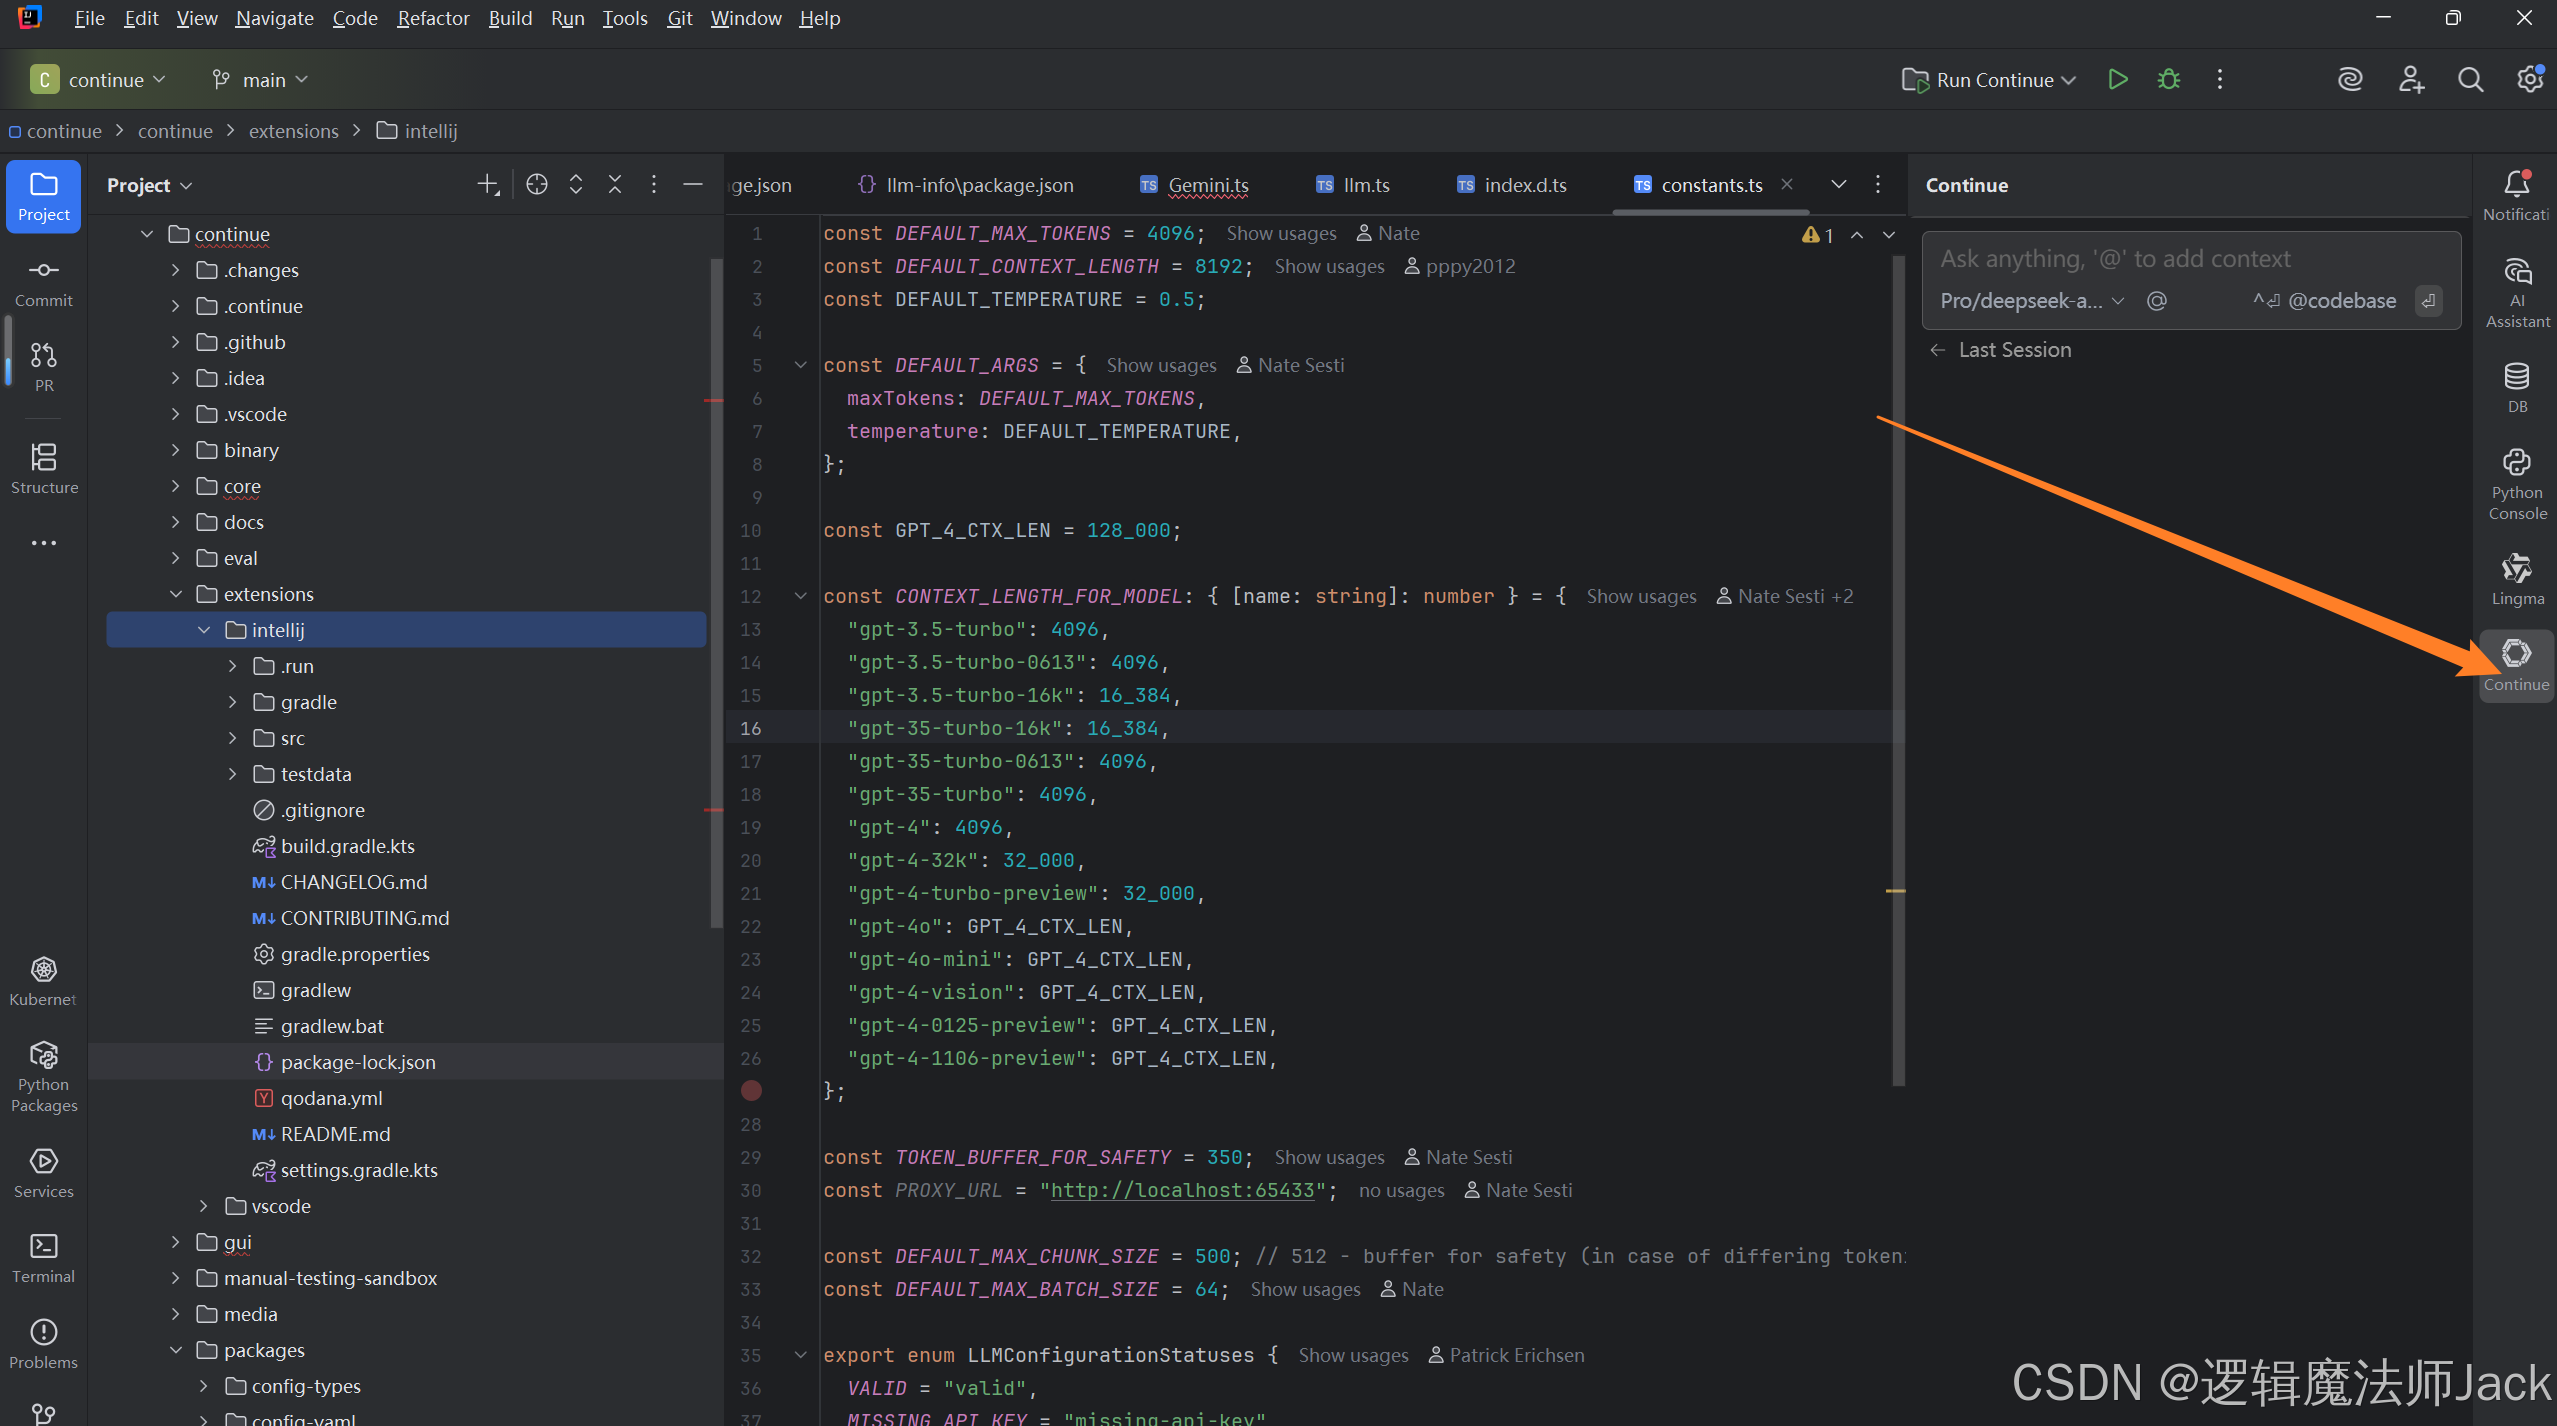Click the Last Session link
2557x1426 pixels.
pos(2013,350)
